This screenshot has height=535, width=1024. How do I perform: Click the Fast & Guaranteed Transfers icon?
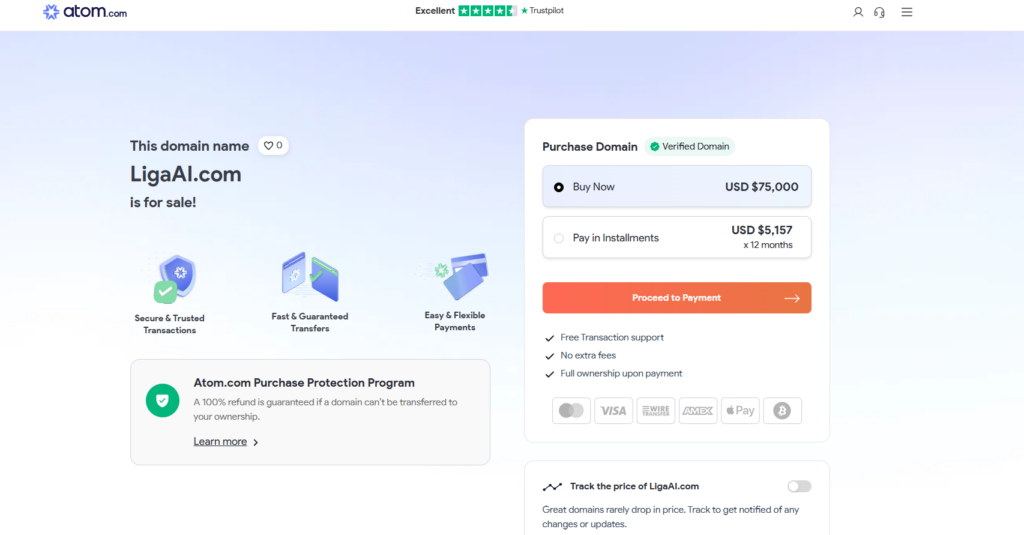[x=310, y=277]
